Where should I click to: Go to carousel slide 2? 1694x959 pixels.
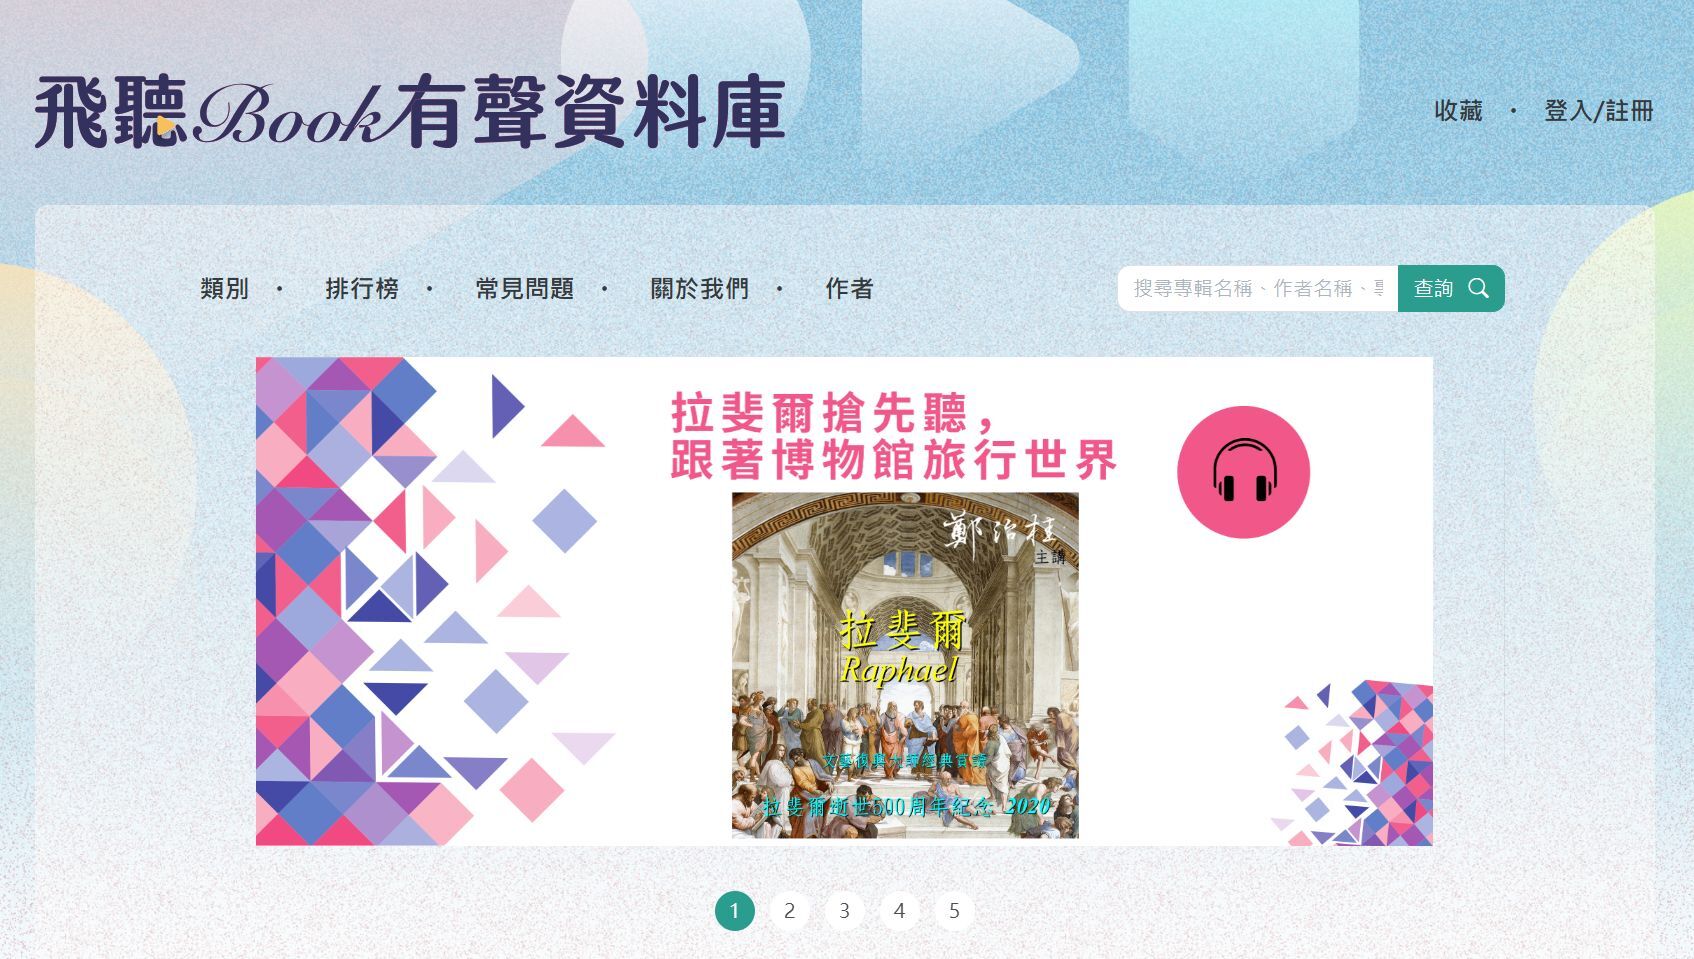(x=789, y=911)
